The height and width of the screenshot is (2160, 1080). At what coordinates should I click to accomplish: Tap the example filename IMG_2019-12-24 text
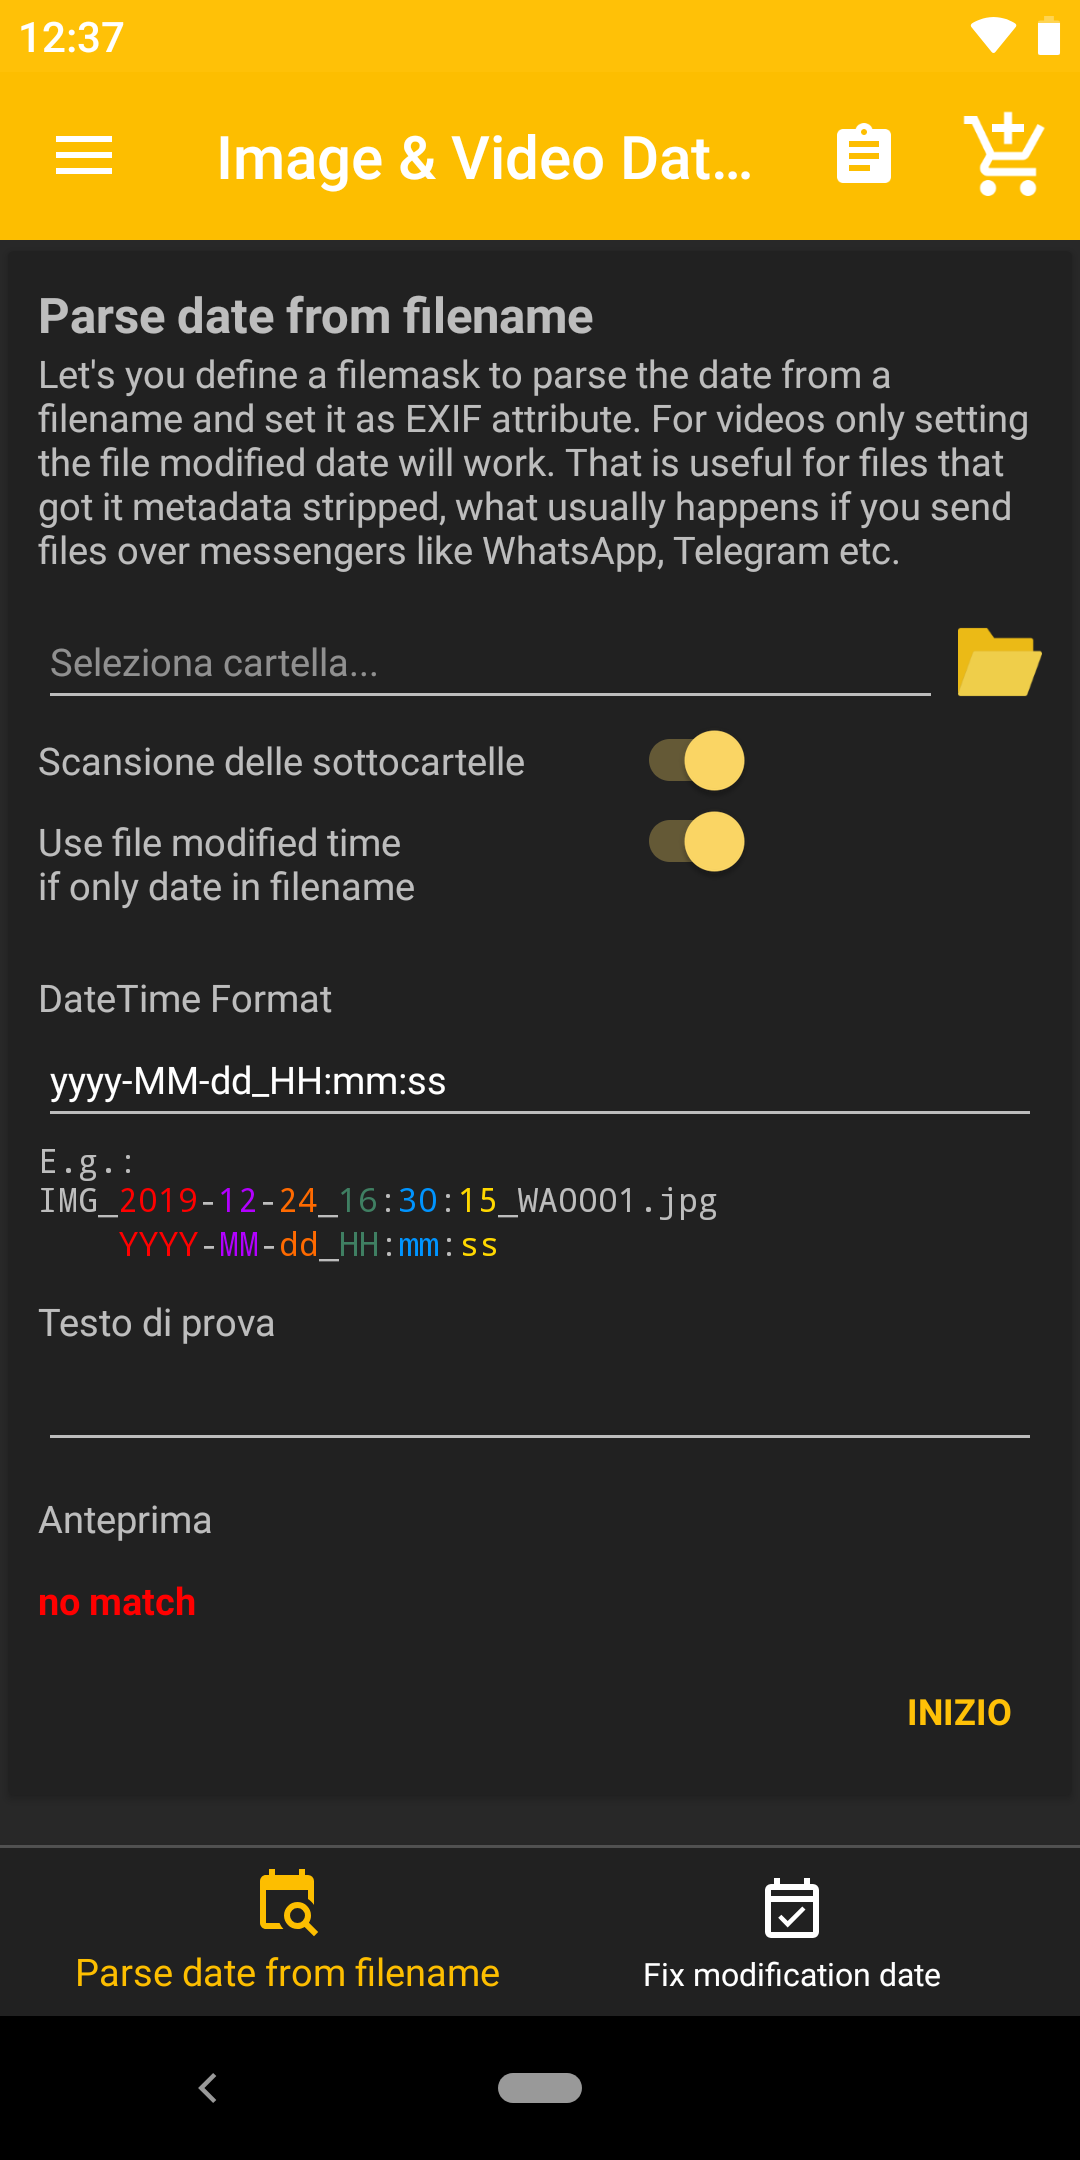(378, 1201)
